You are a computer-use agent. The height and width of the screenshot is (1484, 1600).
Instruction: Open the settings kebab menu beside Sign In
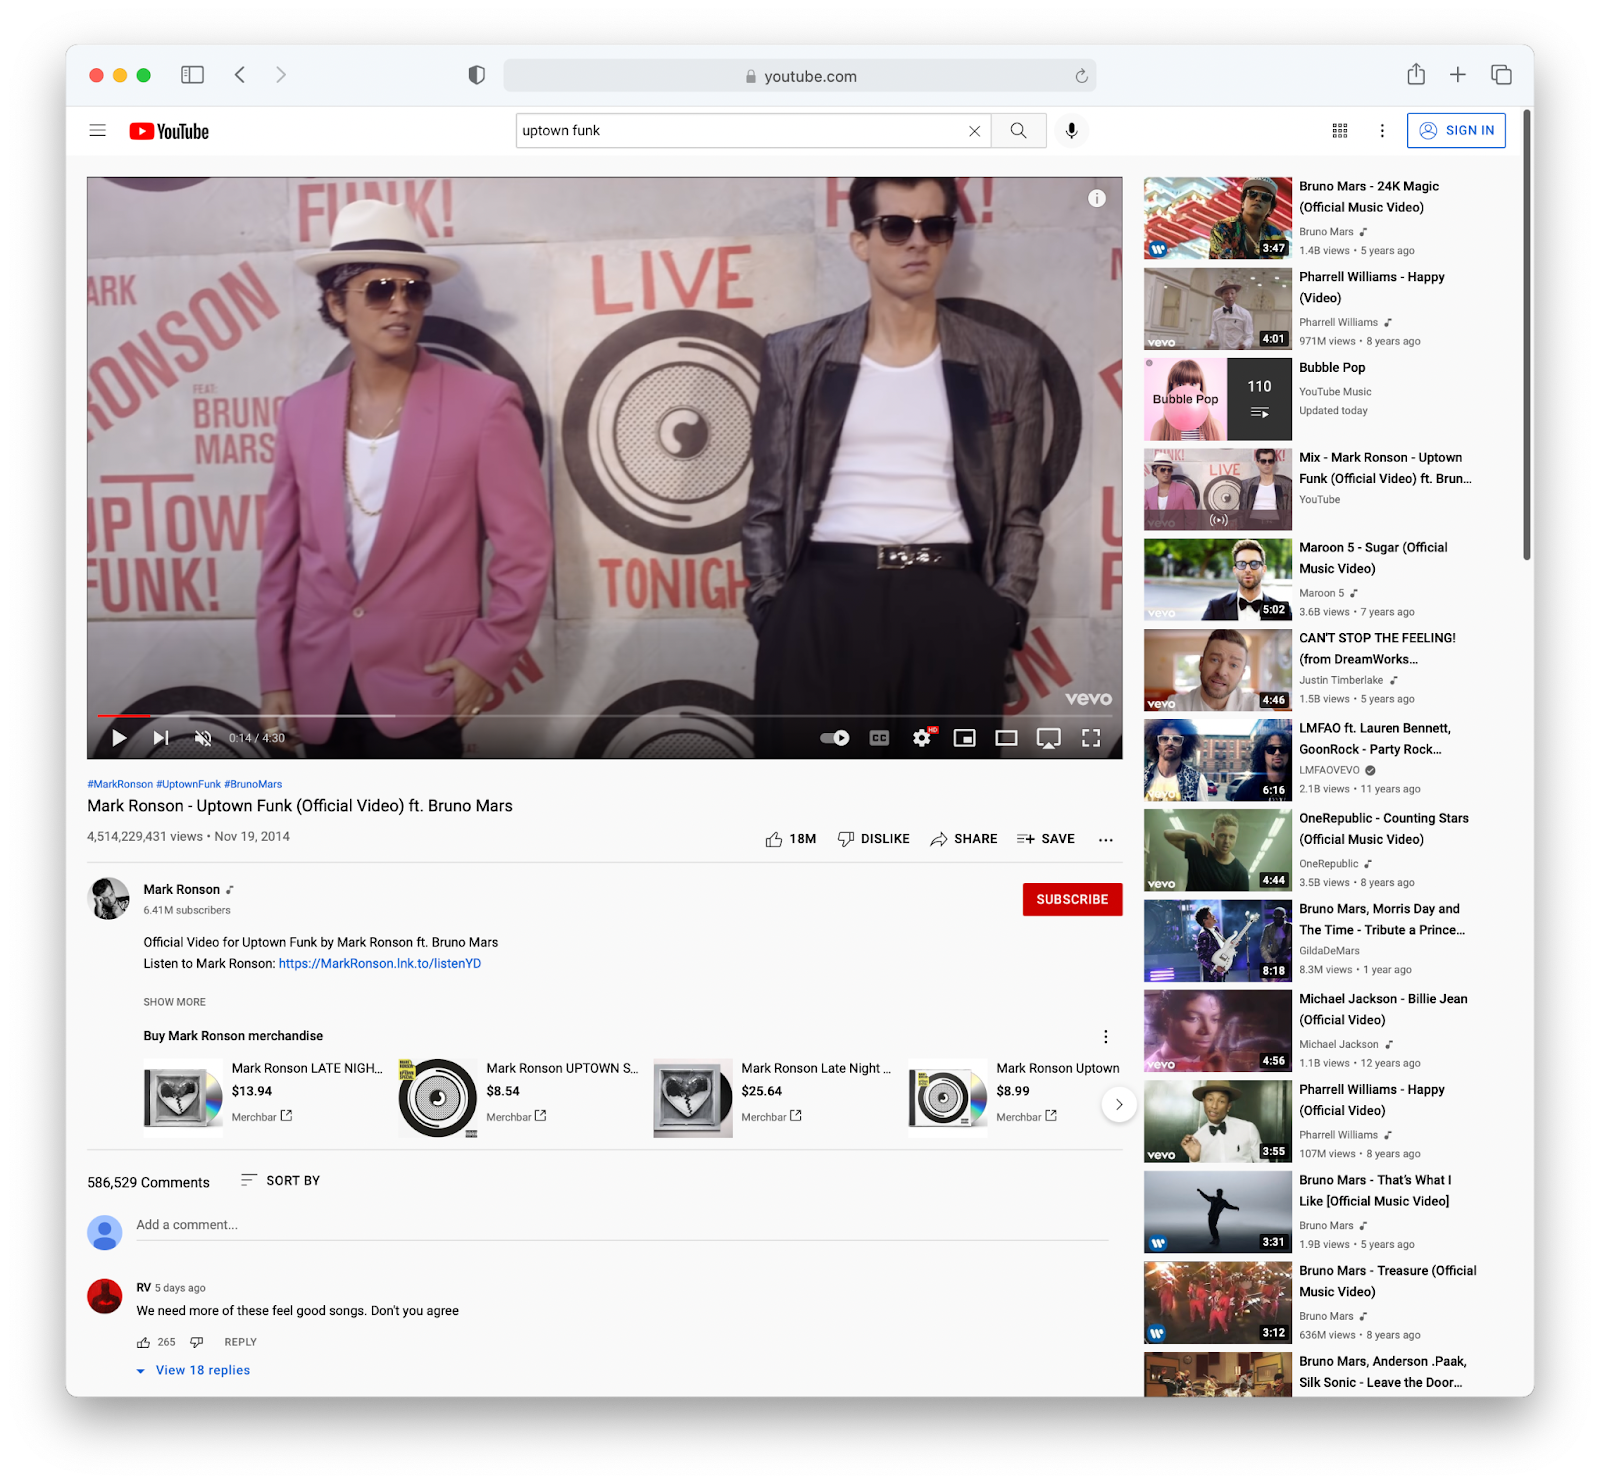[x=1382, y=131]
